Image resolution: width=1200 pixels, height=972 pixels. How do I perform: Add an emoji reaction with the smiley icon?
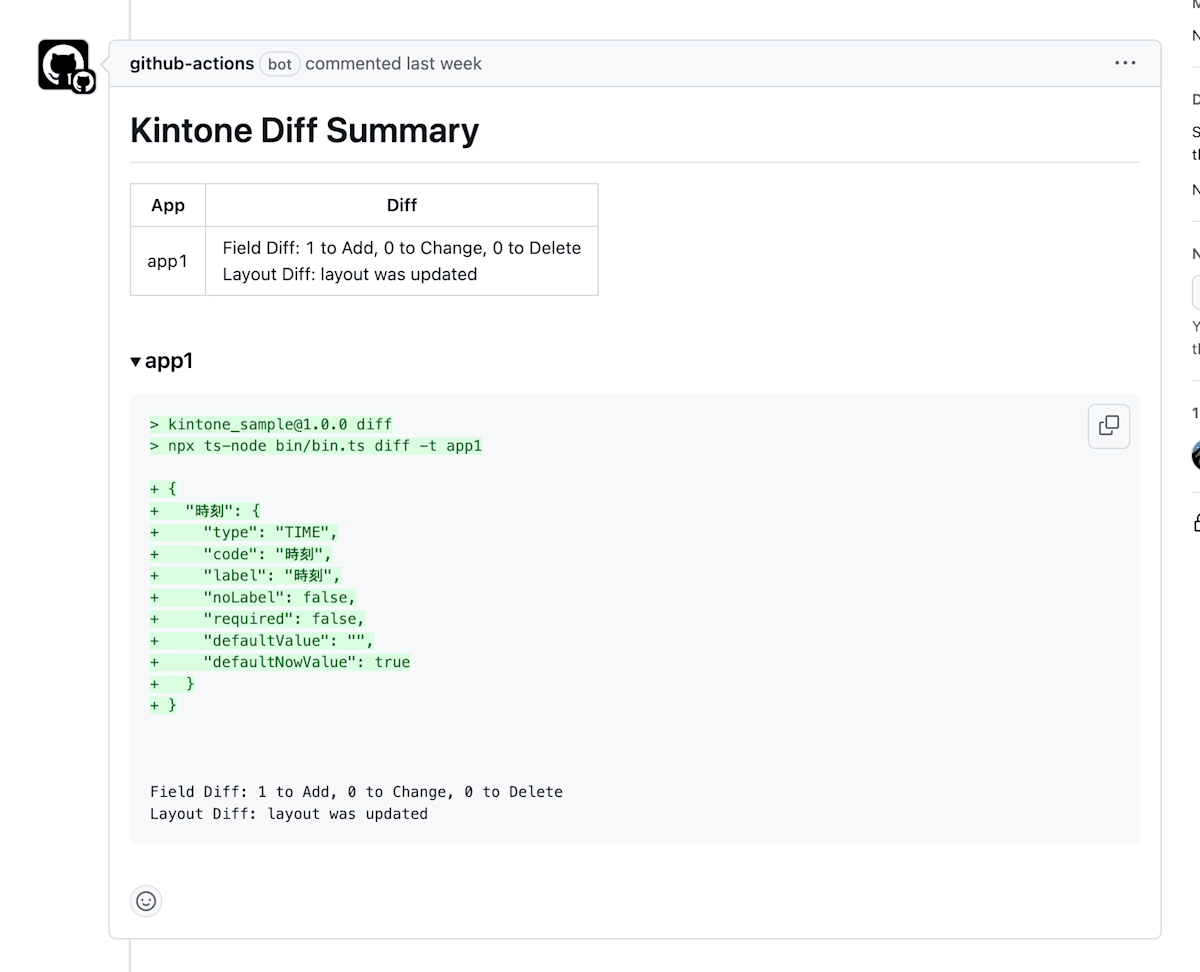coord(146,900)
